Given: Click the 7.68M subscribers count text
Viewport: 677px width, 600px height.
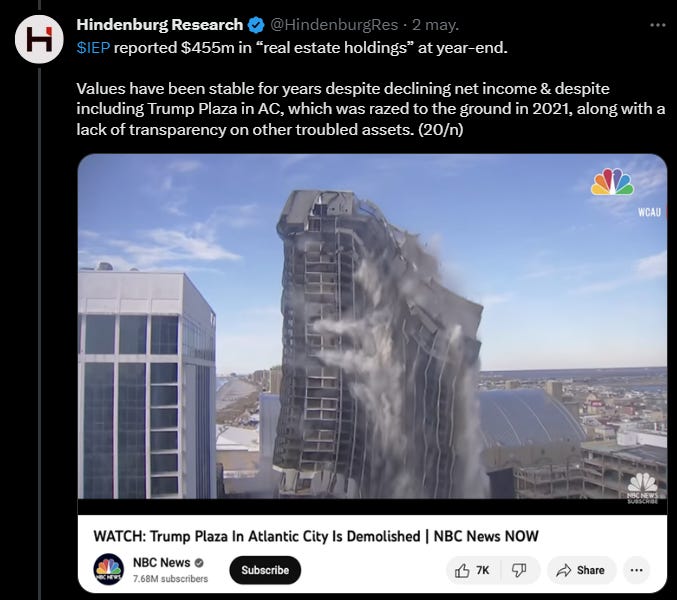Looking at the screenshot, I should coord(170,579).
